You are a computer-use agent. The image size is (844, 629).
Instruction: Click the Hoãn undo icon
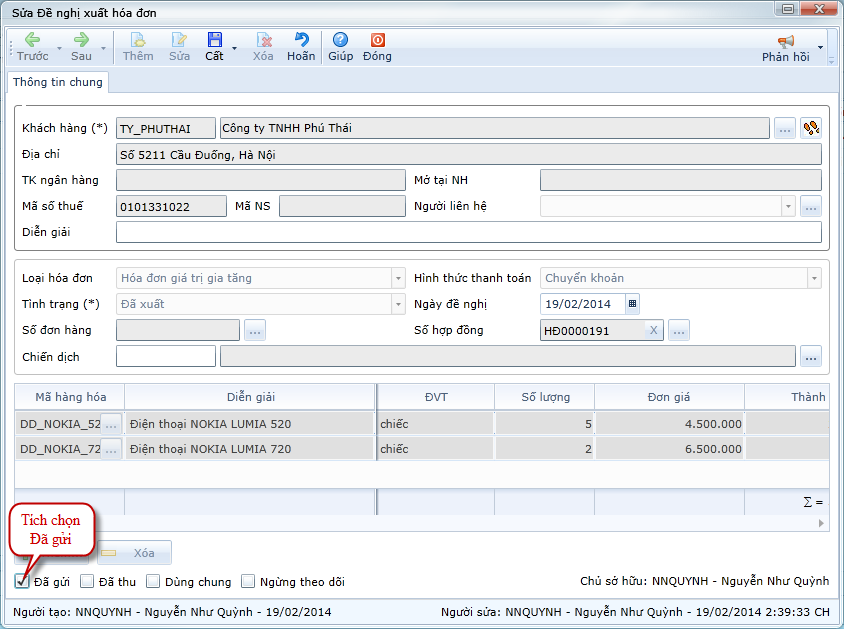(x=301, y=40)
